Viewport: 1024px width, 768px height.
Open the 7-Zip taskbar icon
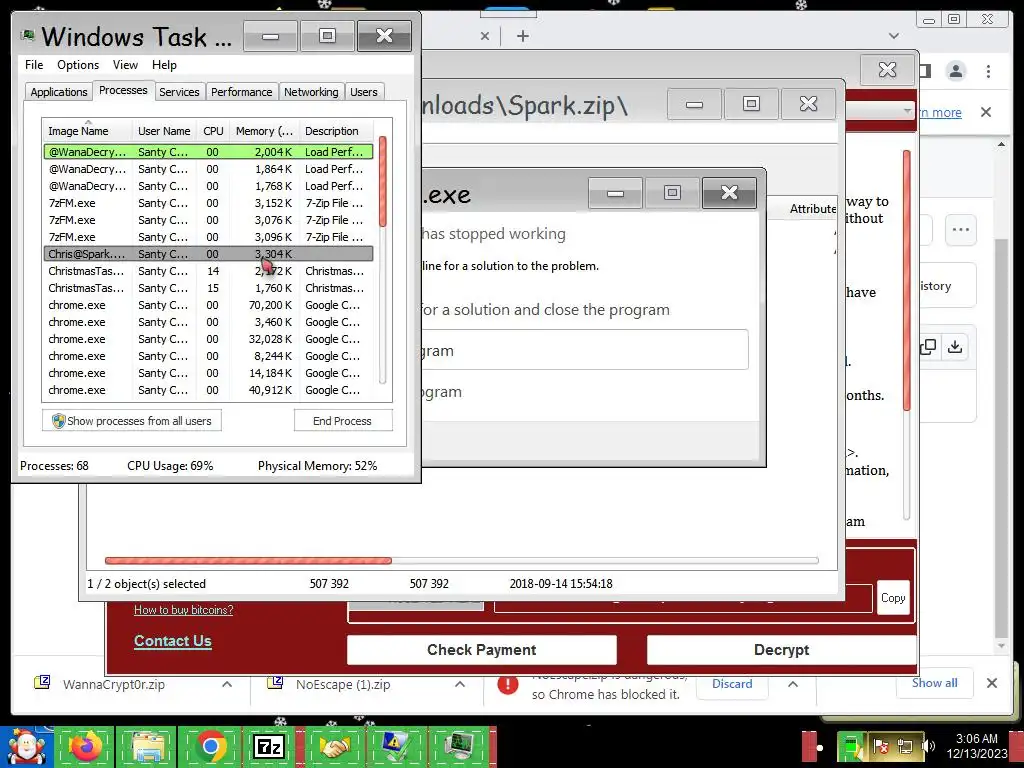[x=269, y=747]
